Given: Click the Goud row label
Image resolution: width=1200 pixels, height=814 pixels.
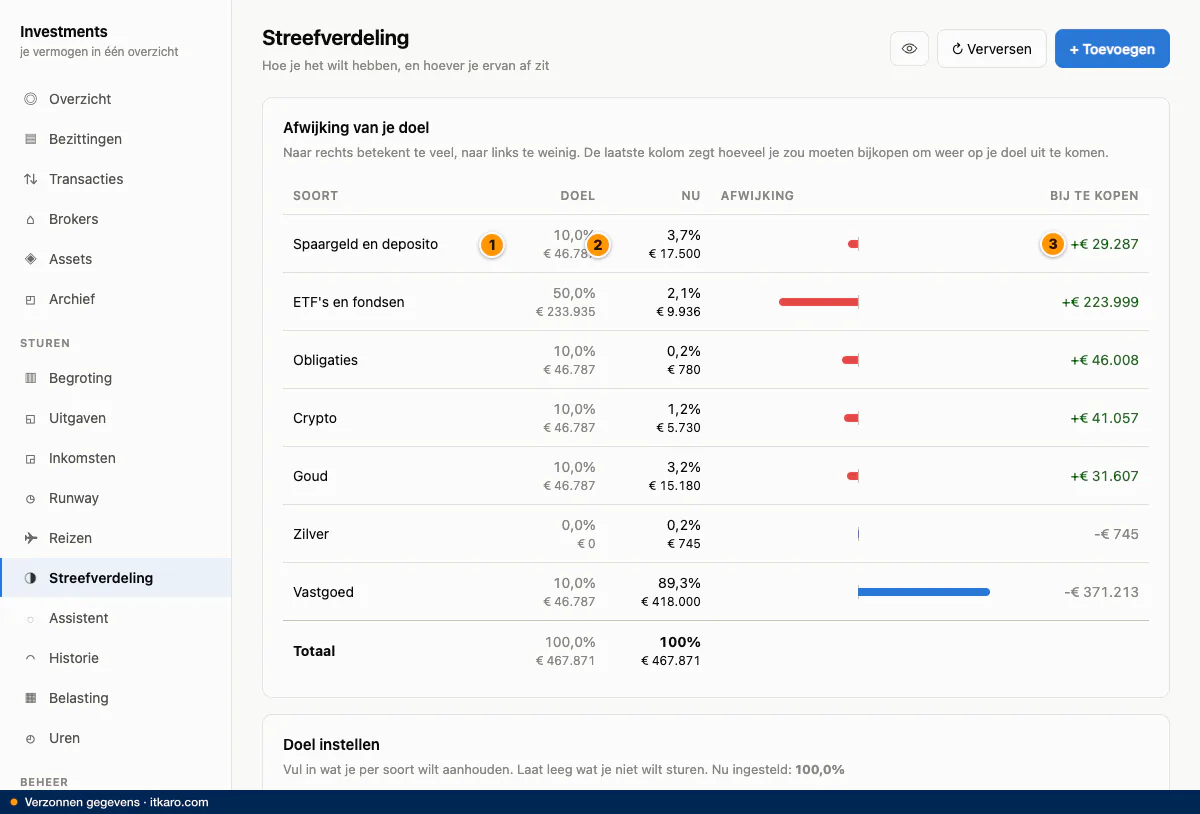Looking at the screenshot, I should (310, 476).
